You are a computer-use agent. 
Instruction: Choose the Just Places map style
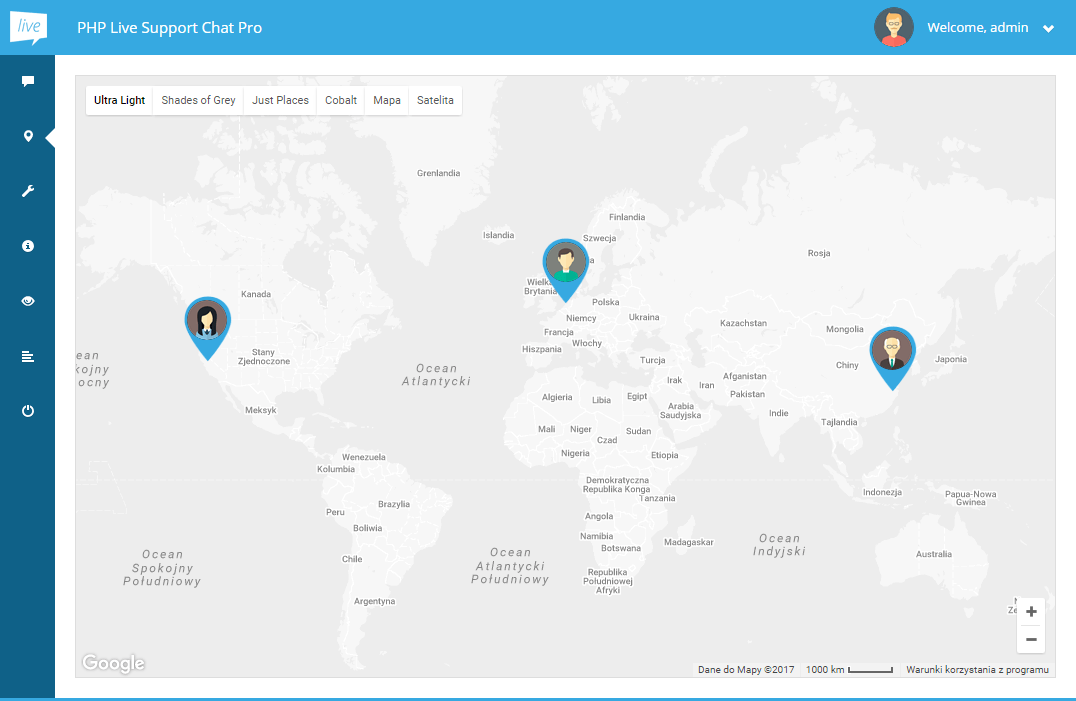click(x=280, y=100)
